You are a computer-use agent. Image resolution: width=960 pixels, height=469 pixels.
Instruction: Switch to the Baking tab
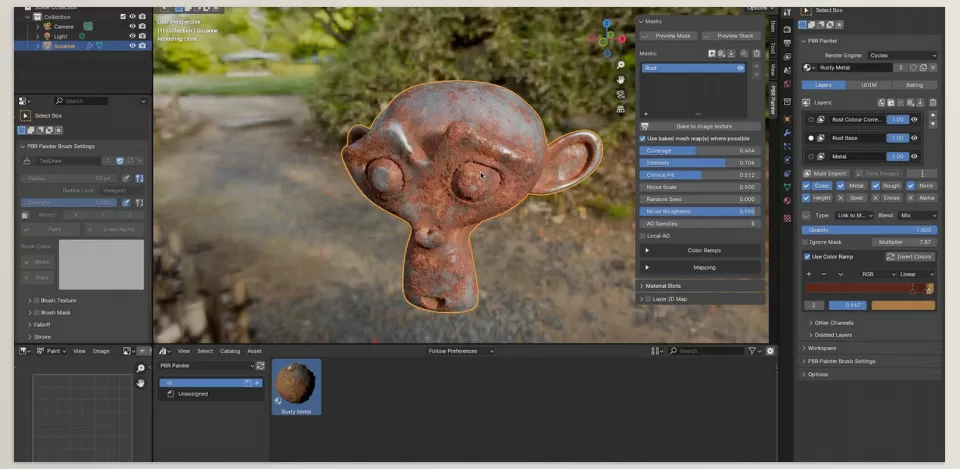[914, 85]
